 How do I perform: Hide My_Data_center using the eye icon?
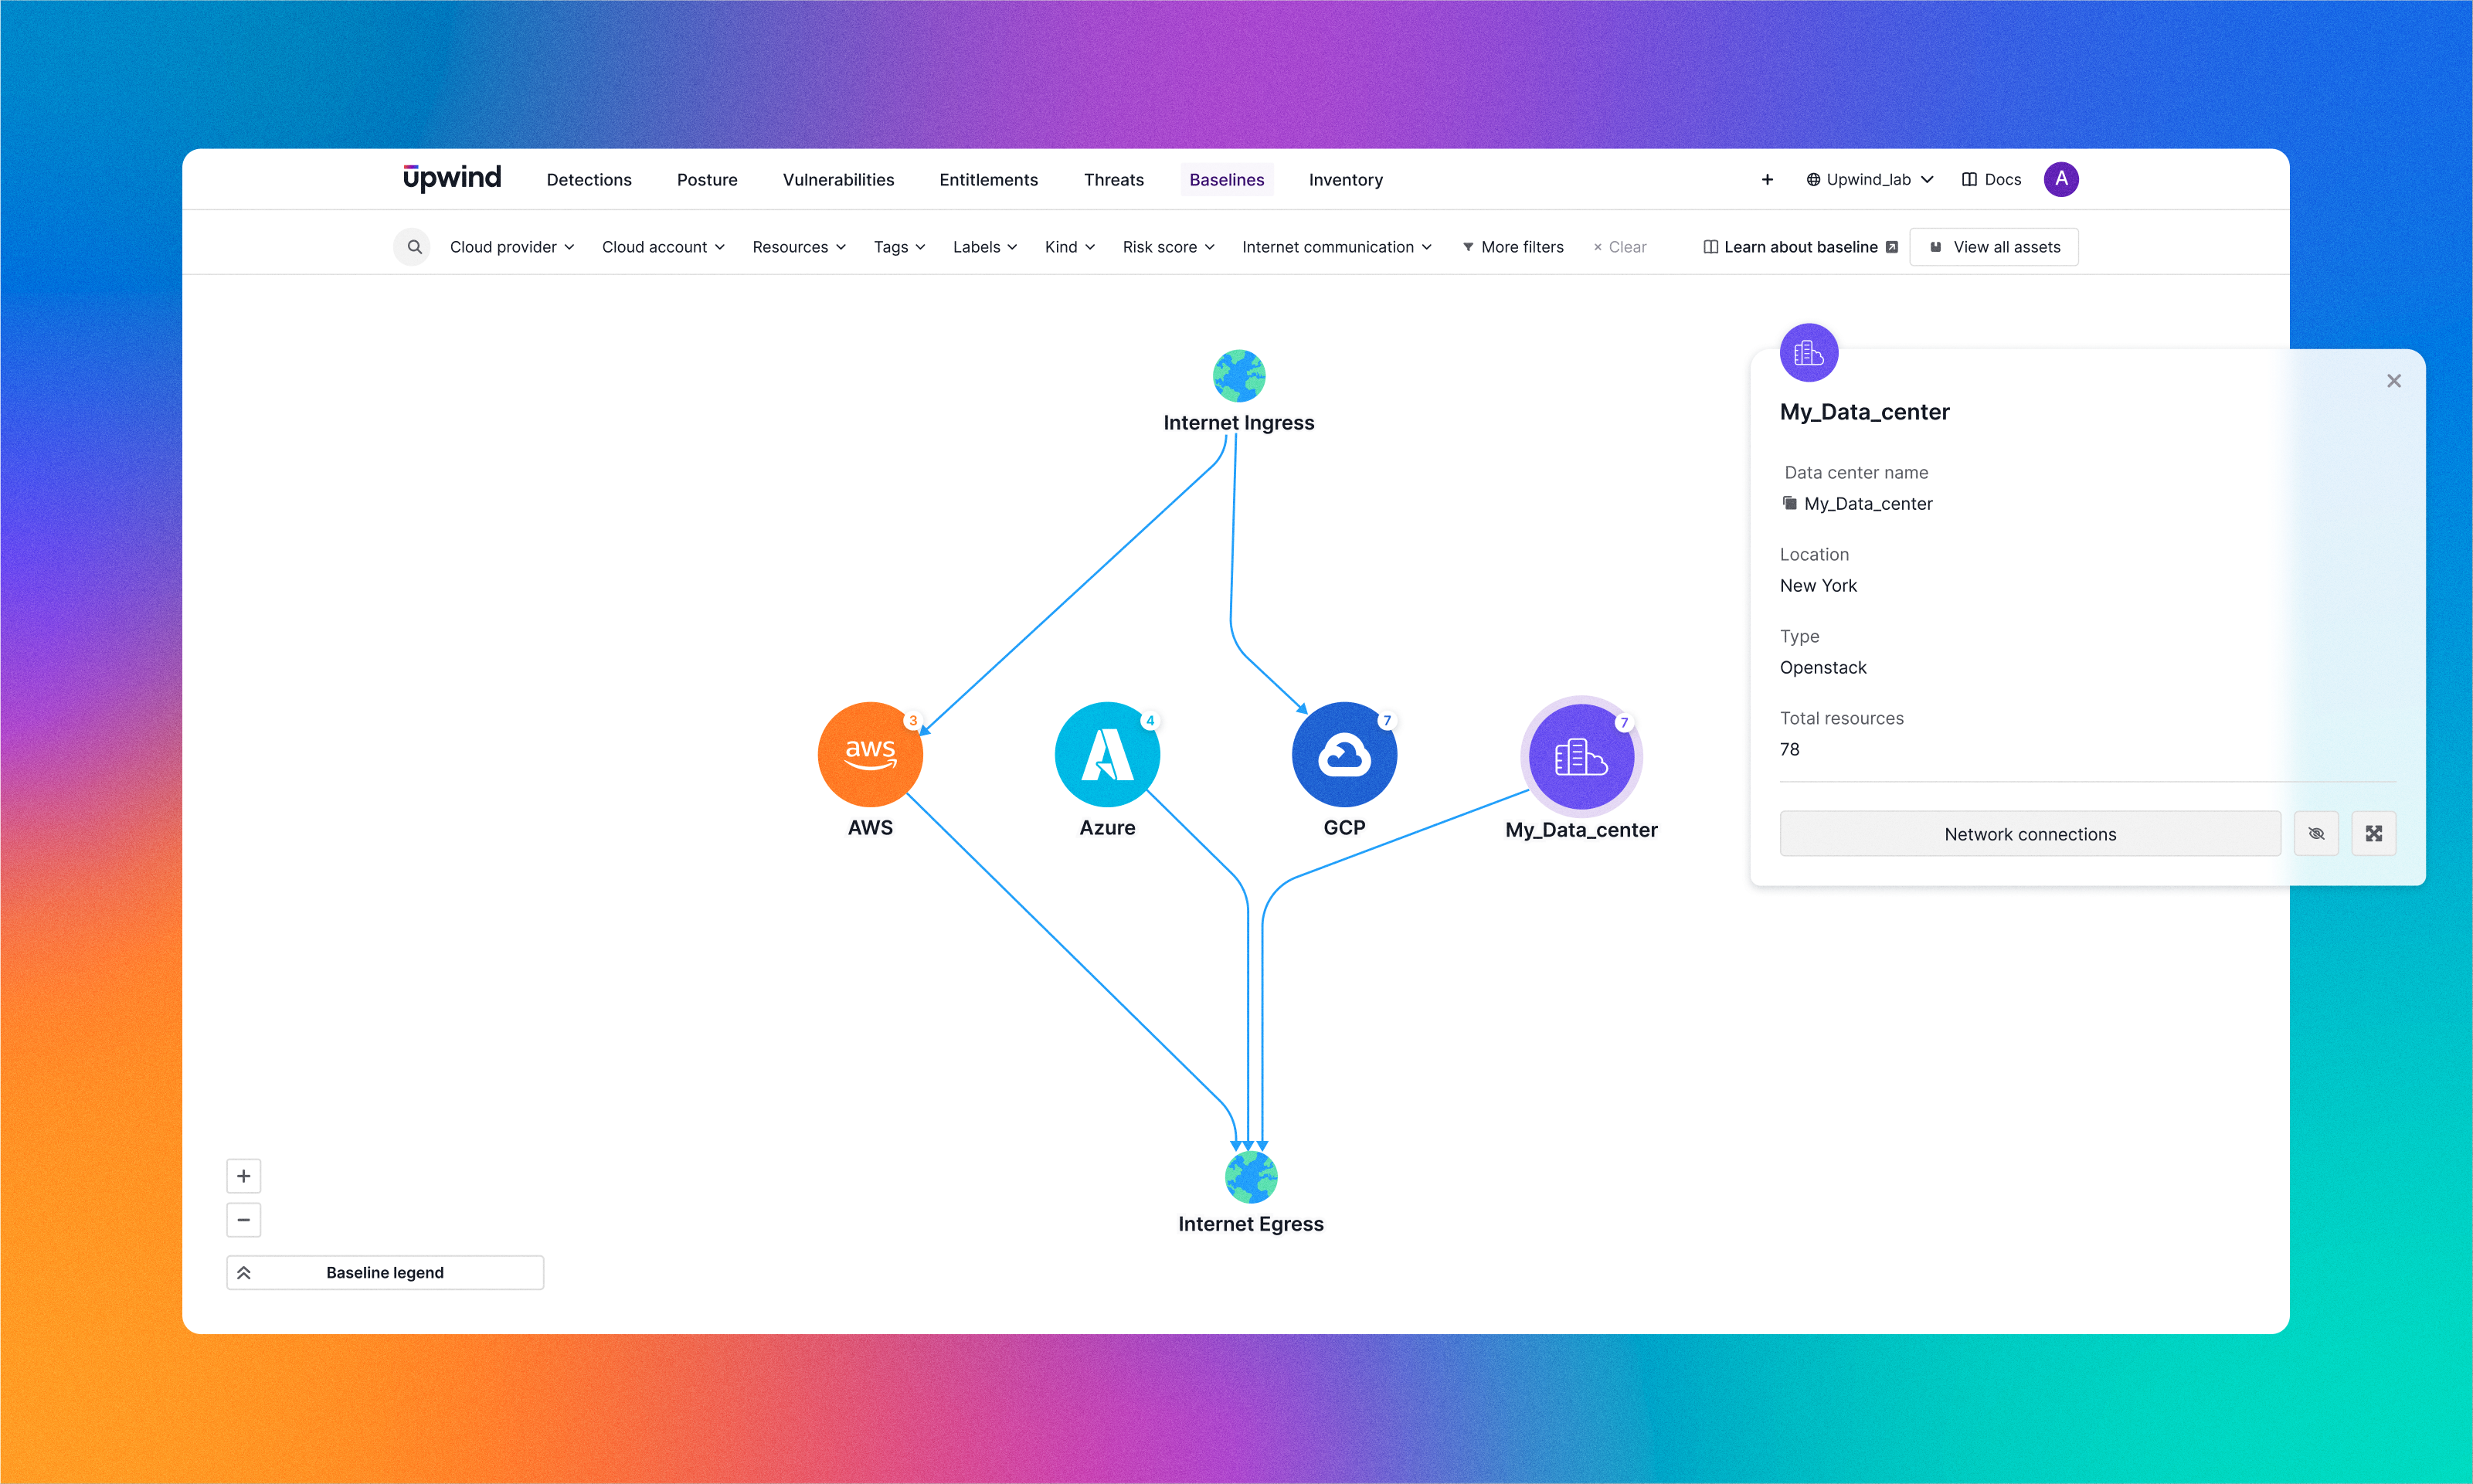pos(2316,833)
